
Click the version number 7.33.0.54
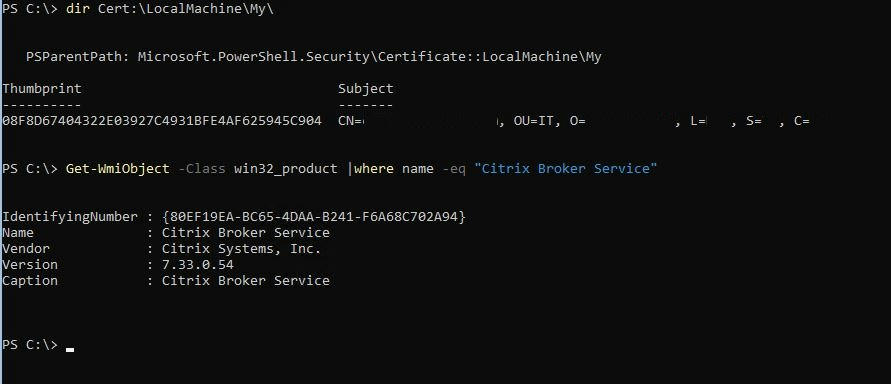(x=198, y=265)
